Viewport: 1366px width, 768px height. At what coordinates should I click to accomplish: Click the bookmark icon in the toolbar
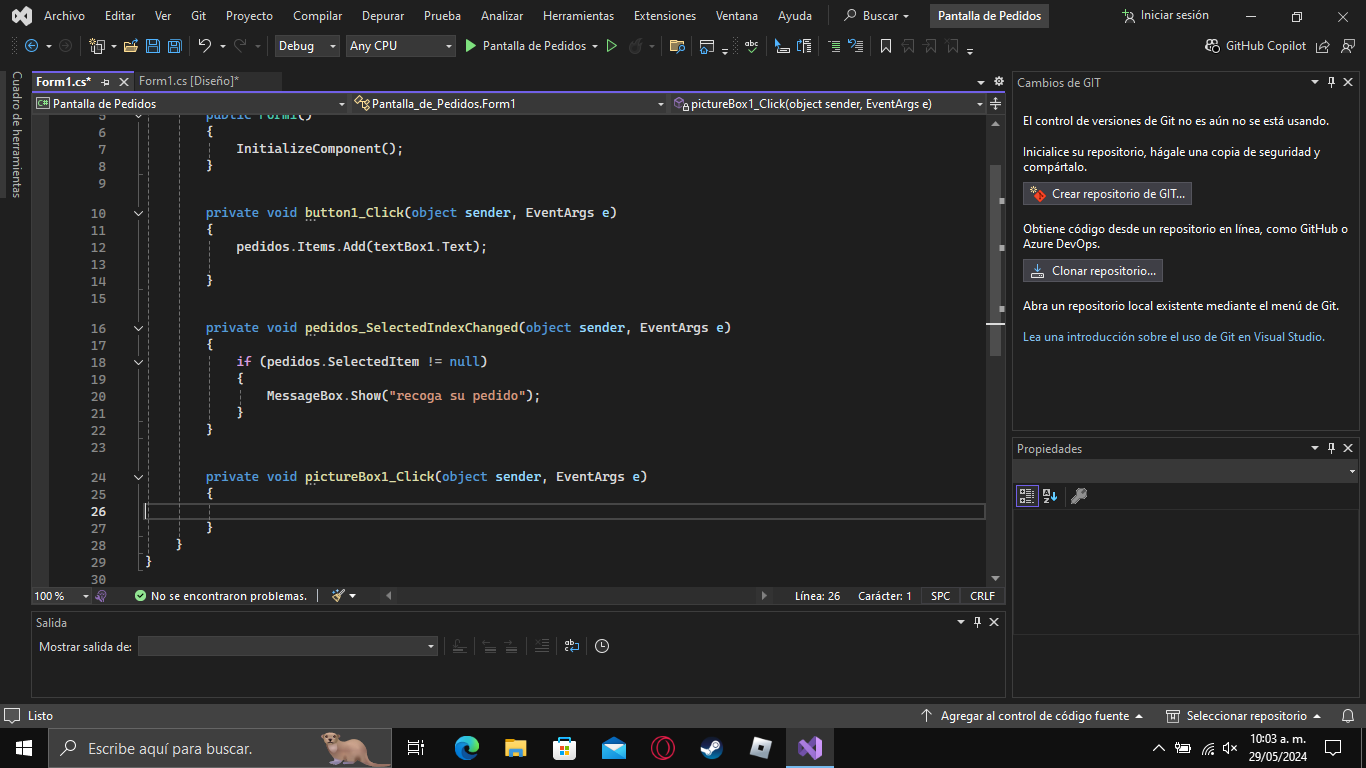click(885, 46)
